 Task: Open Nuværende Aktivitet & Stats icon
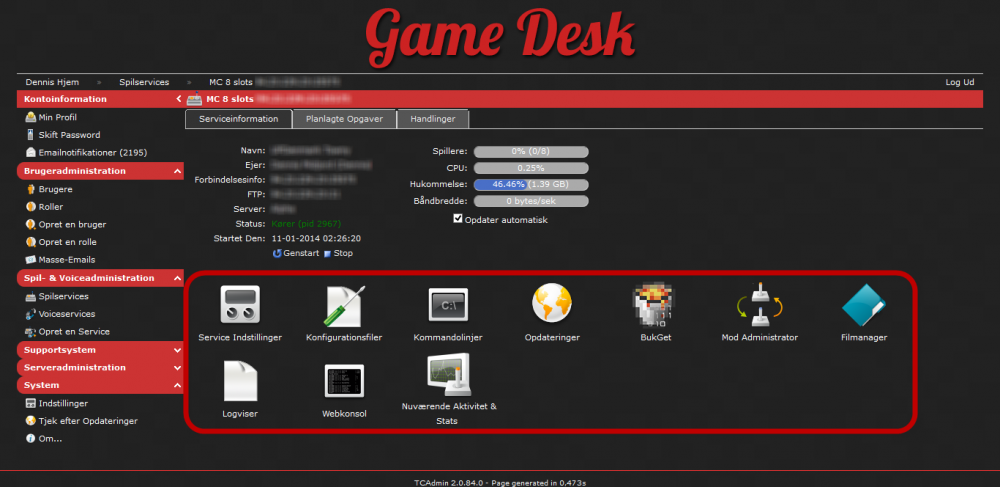point(448,378)
